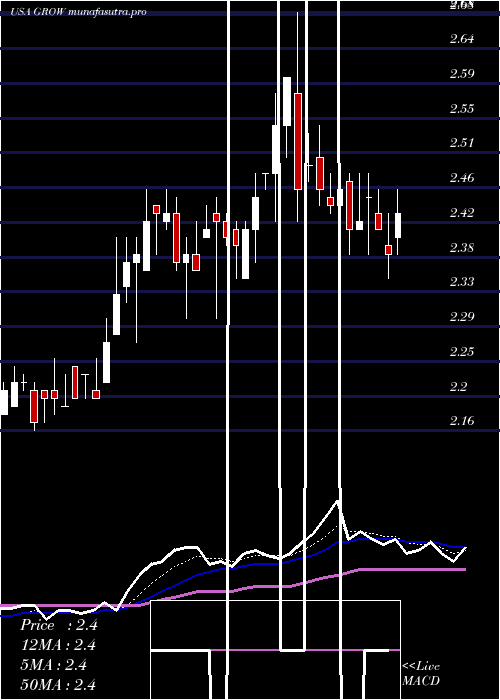This screenshot has height=700, width=500.
Task: Click the 'USA GROW munafasutra.pro' chart title
Action: (x=79, y=12)
